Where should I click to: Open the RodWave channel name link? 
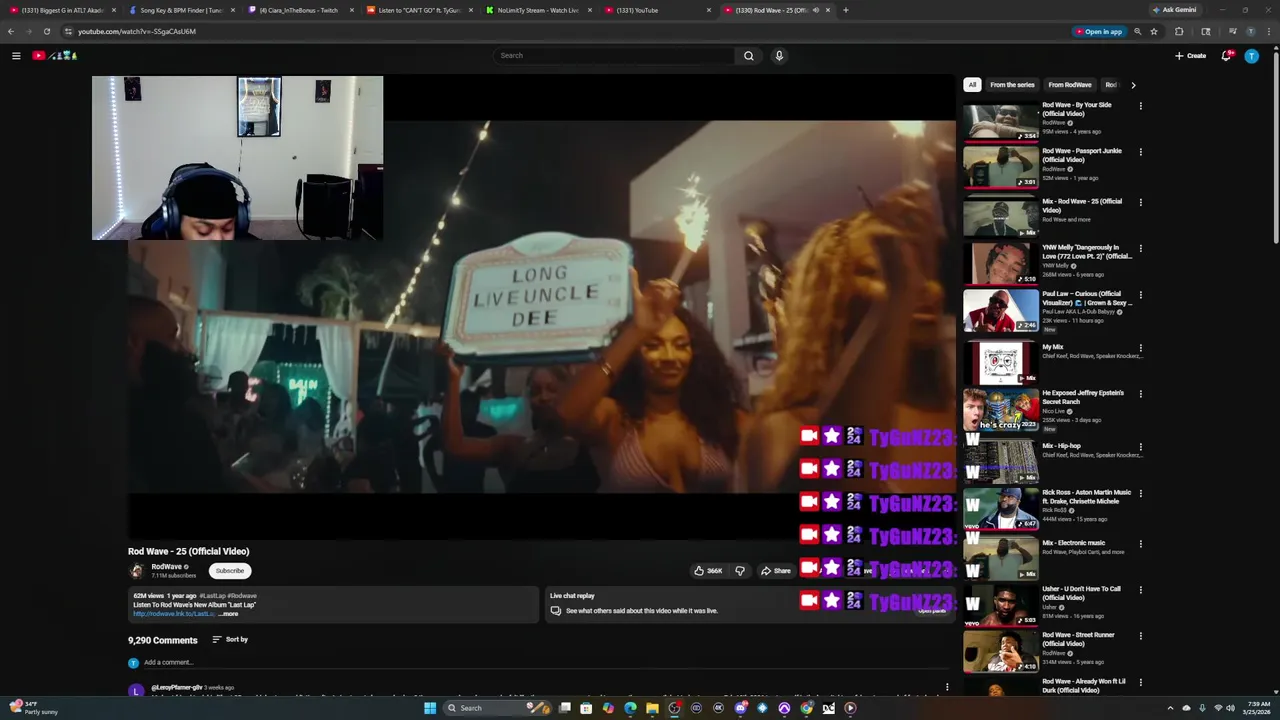pyautogui.click(x=166, y=567)
